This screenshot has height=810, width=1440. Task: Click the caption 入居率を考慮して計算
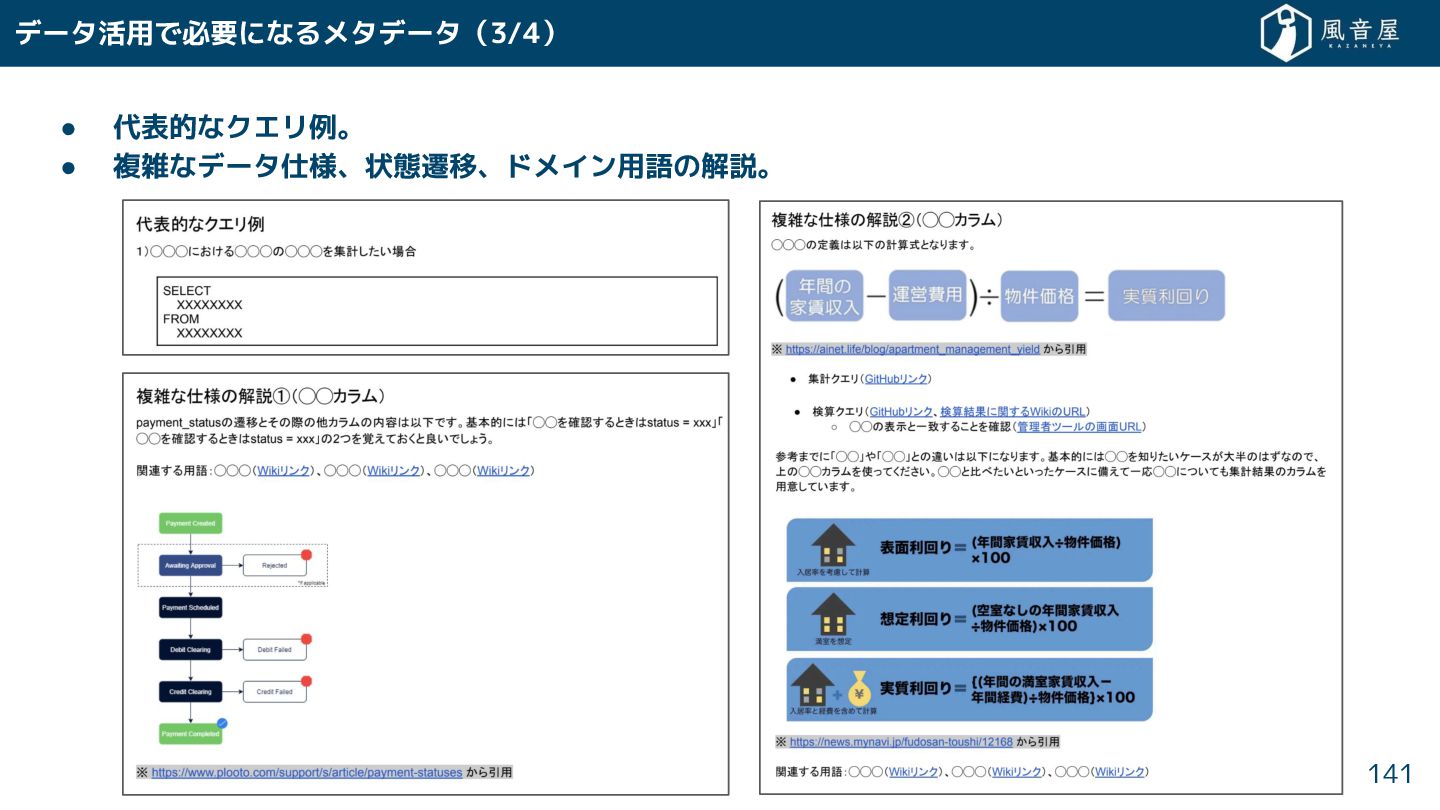833,573
